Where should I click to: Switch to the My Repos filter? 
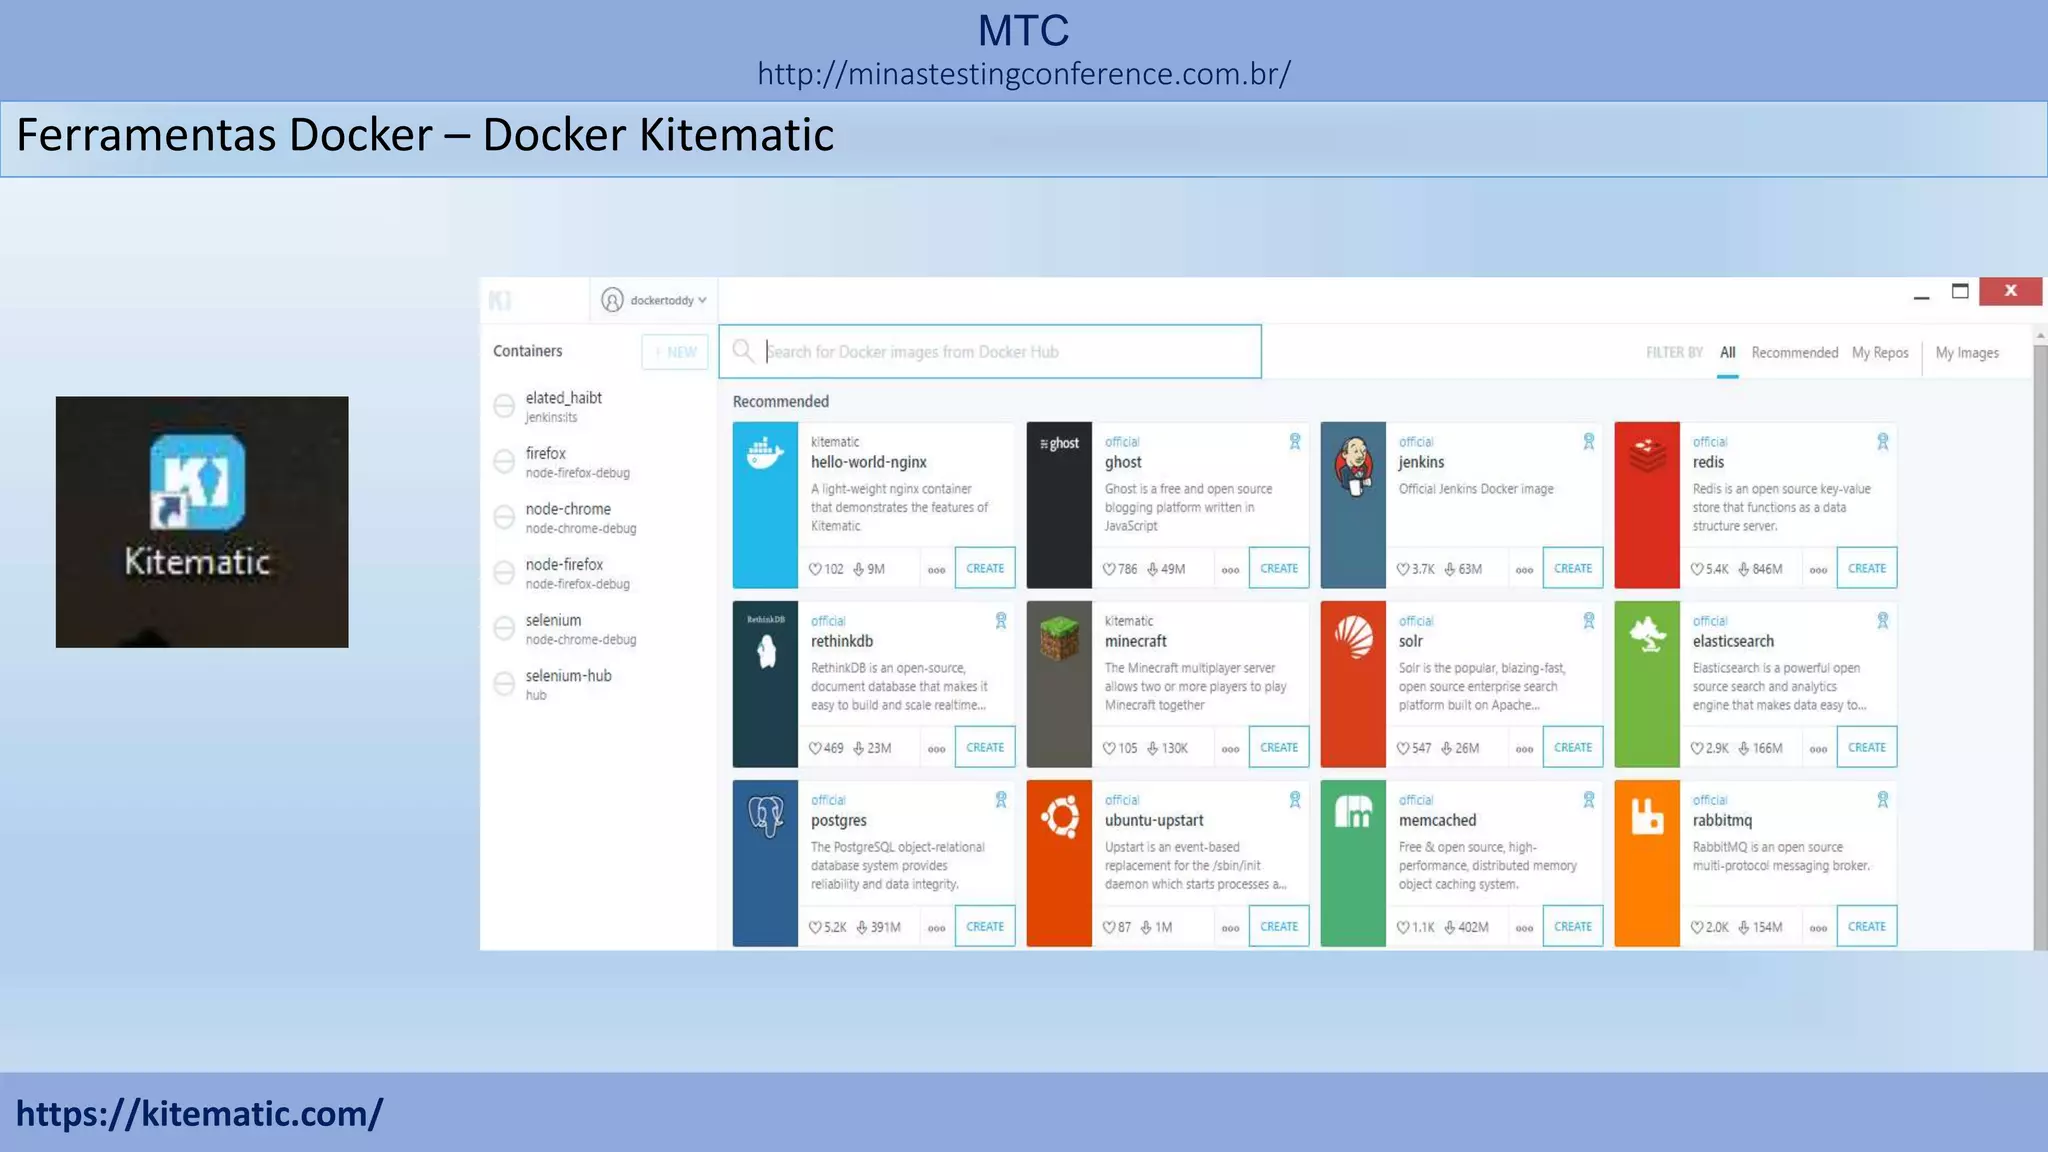[1880, 353]
